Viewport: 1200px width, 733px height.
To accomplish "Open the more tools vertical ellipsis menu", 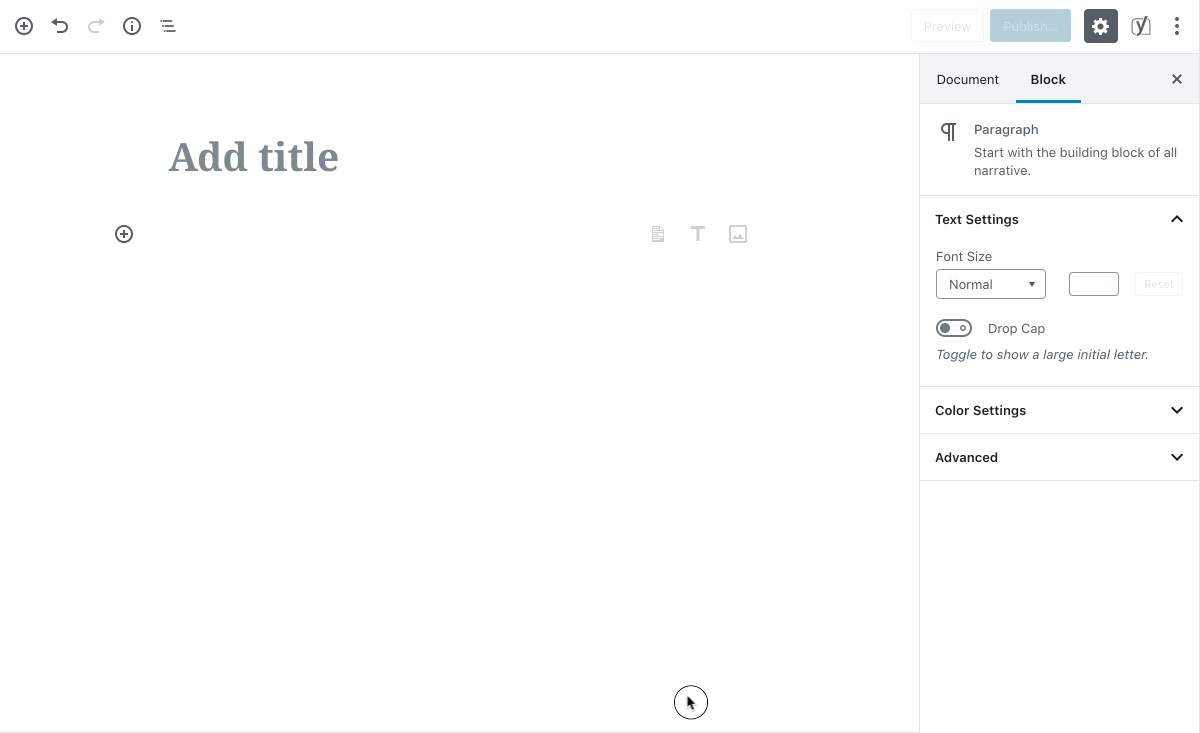I will [1176, 26].
